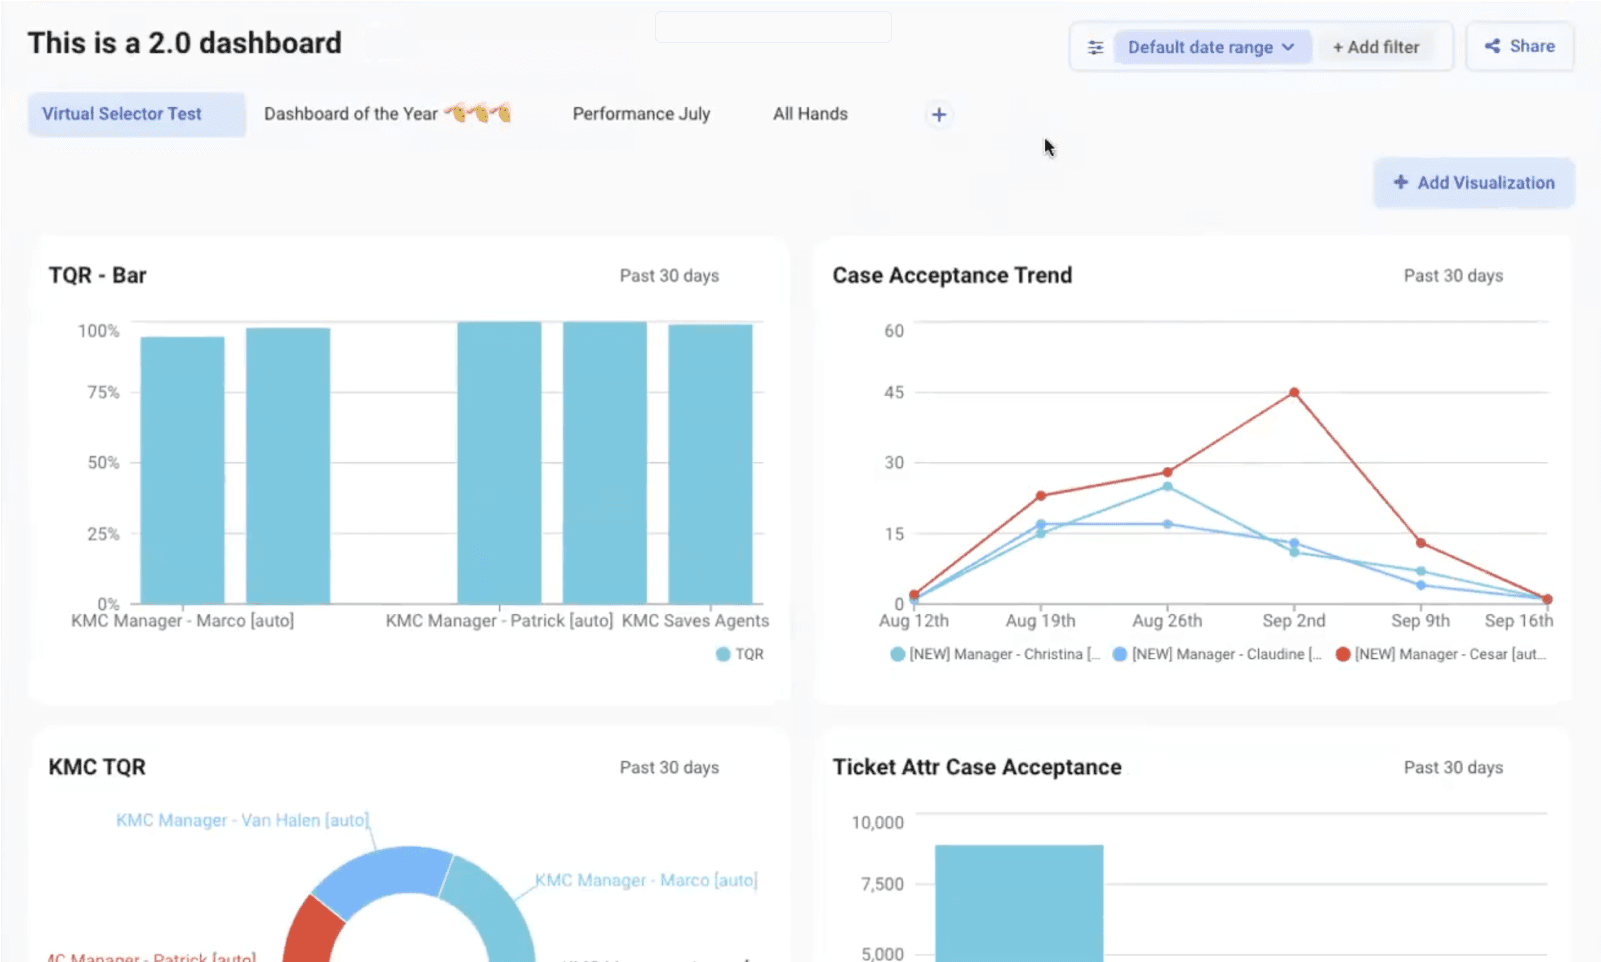This screenshot has width=1601, height=962.
Task: Switch to Dashboard of the Year tab
Action: click(387, 114)
